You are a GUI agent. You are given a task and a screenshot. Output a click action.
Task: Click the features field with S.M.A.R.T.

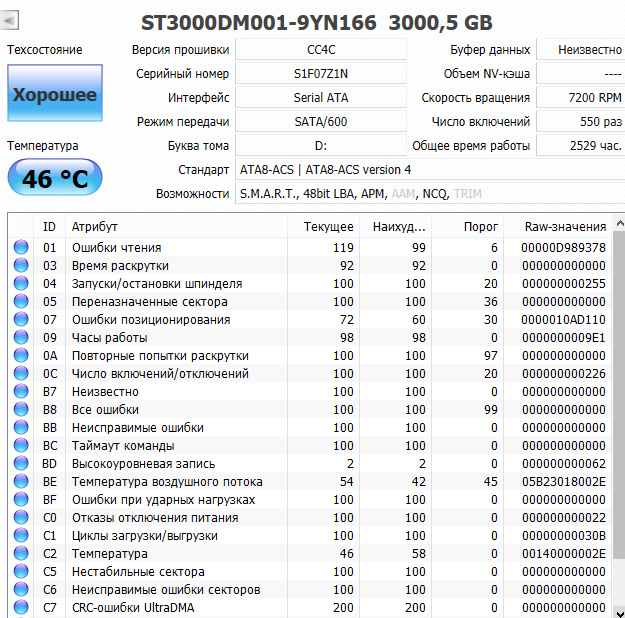click(x=430, y=193)
